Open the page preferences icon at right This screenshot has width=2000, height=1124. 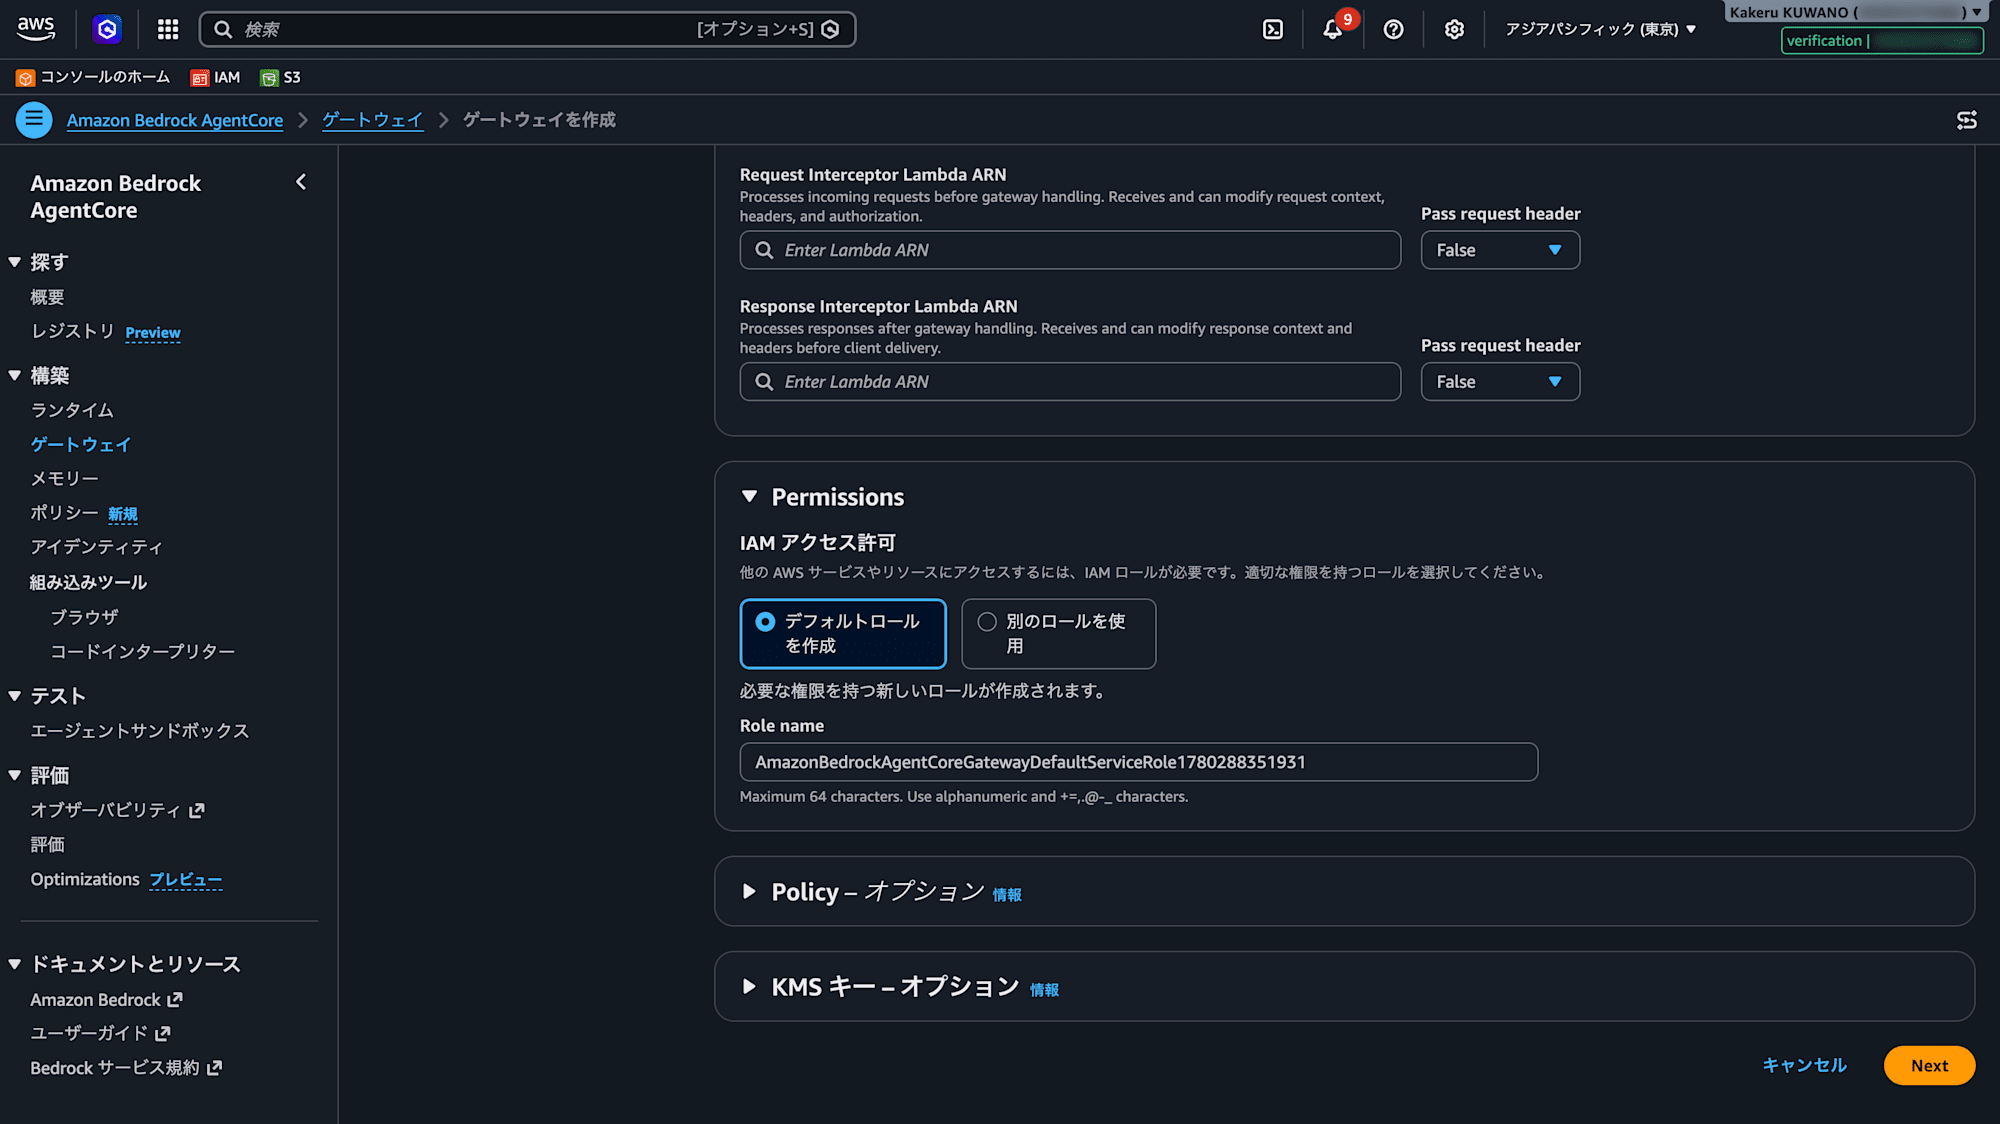tap(1967, 120)
